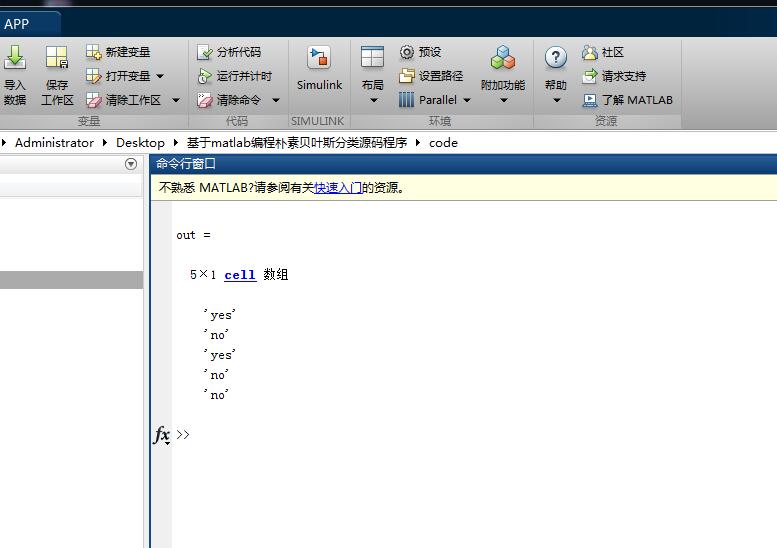Open the Layout (布局) icon
Screen dimensions: 777x548
click(372, 57)
